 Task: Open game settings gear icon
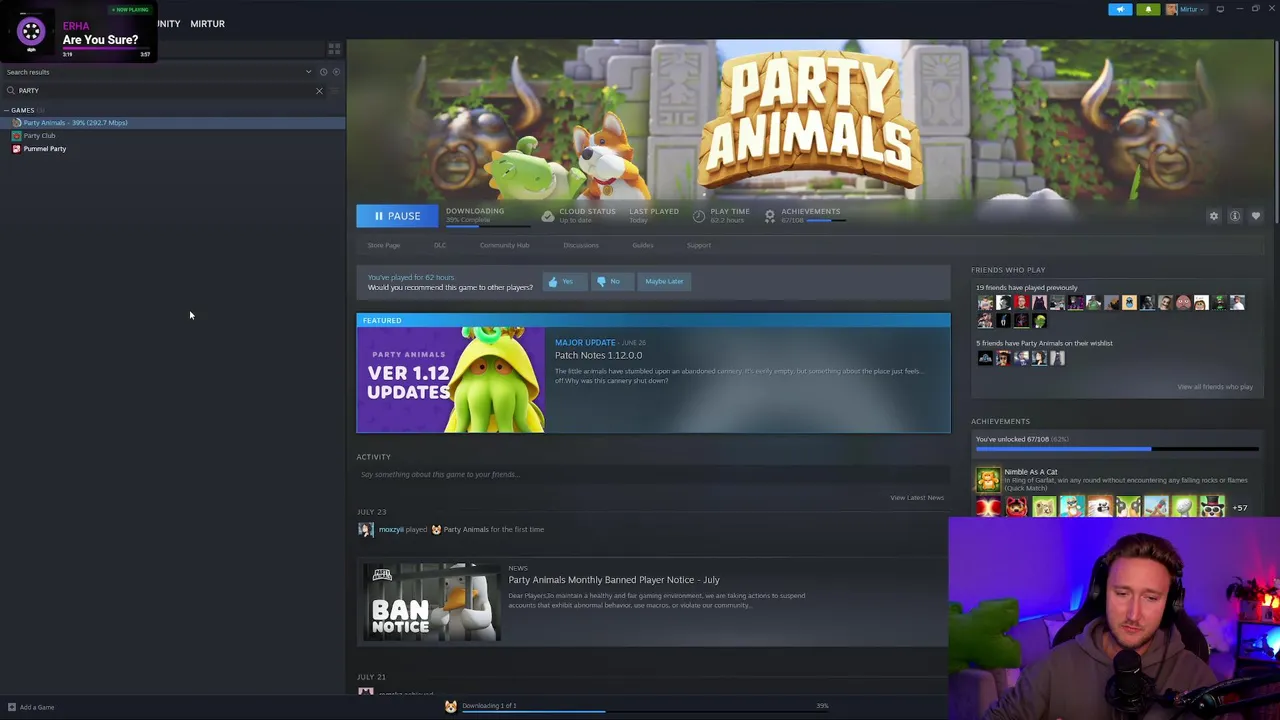coord(1214,216)
